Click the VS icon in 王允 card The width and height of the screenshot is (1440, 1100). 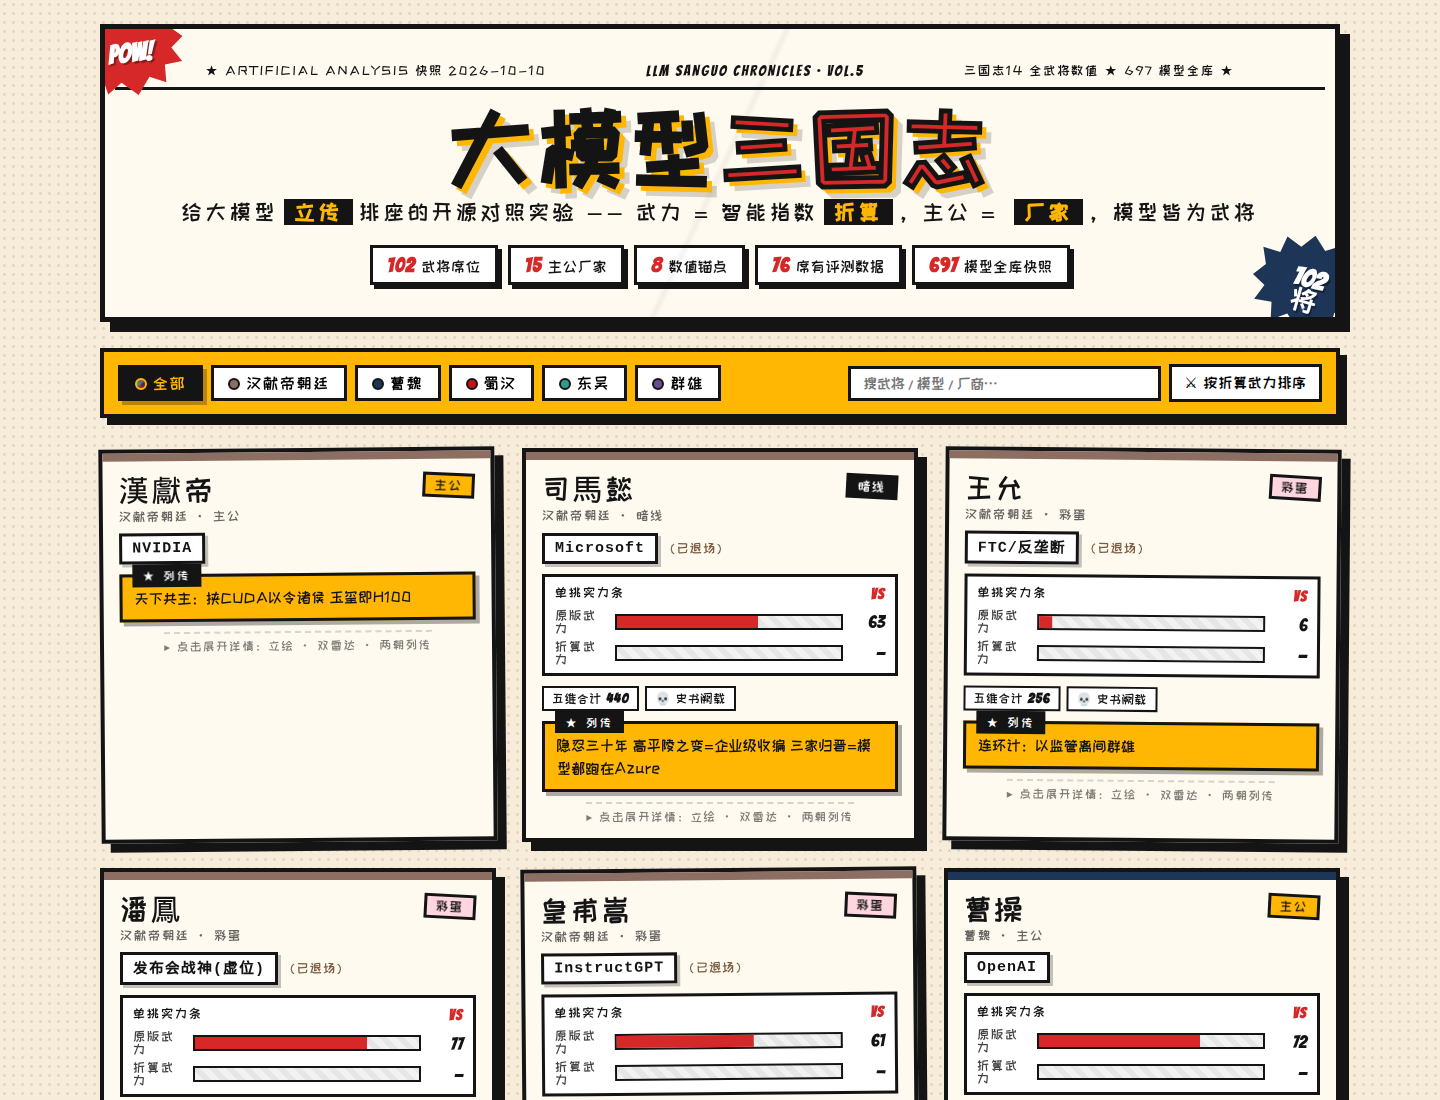(1300, 596)
